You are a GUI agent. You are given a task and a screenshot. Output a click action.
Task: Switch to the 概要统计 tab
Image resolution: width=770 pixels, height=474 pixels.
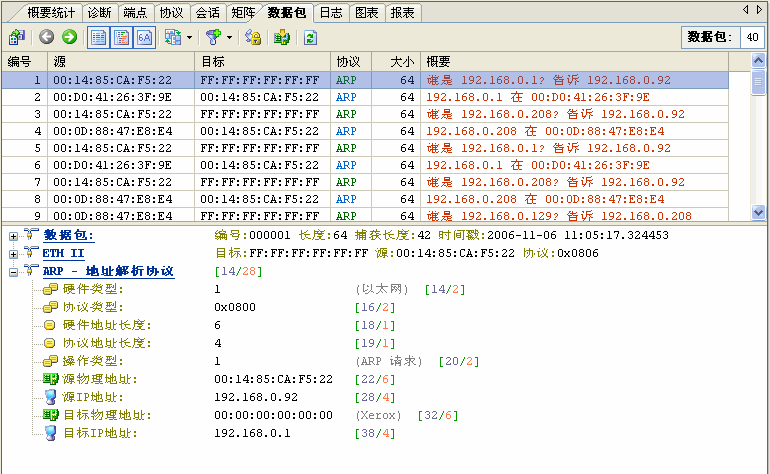click(51, 13)
